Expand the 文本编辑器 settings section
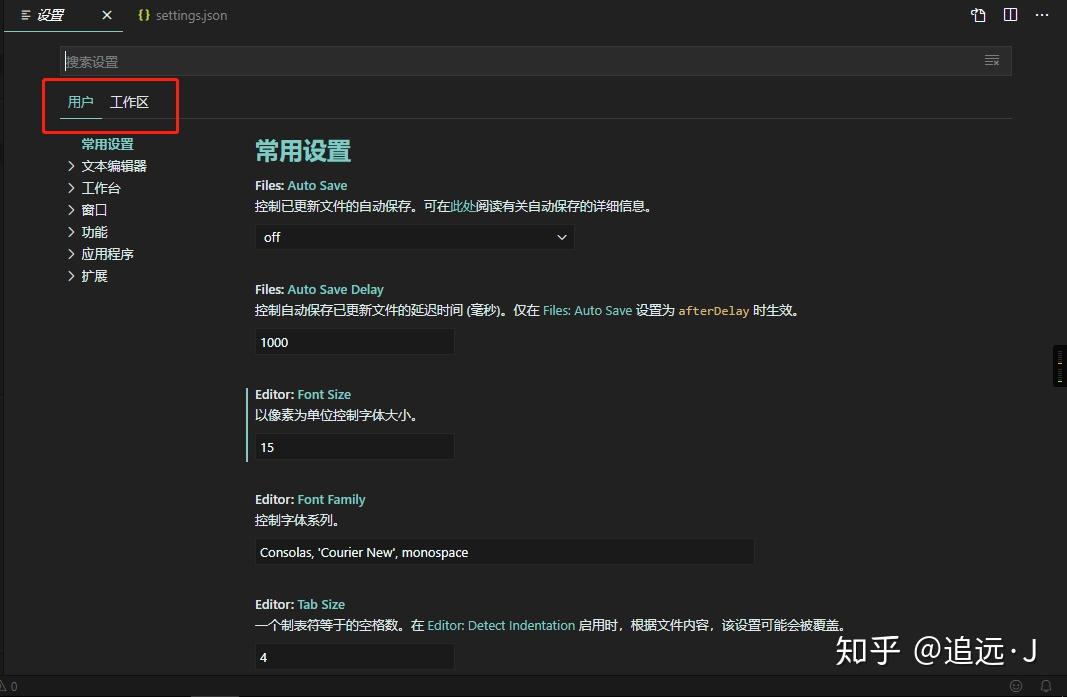The width and height of the screenshot is (1067, 697). click(117, 165)
